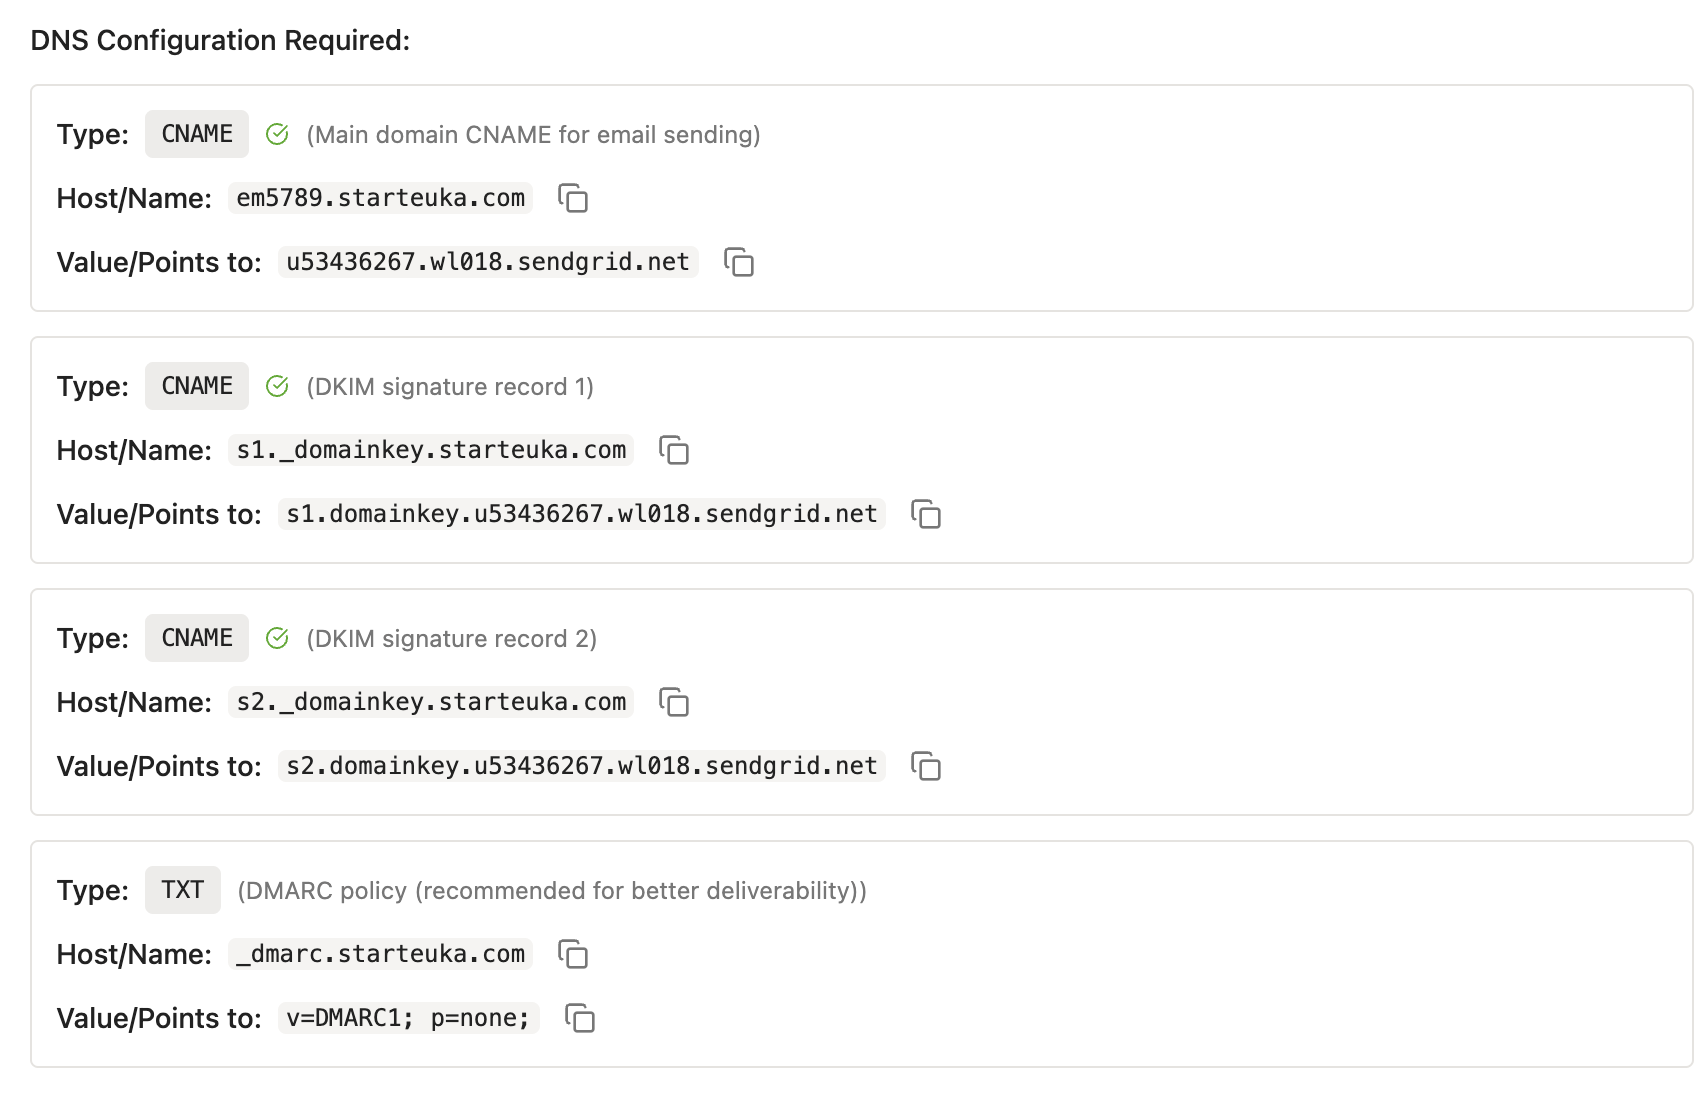
Task: Click the verified checkmark for DKIM signature record 2
Action: click(277, 638)
